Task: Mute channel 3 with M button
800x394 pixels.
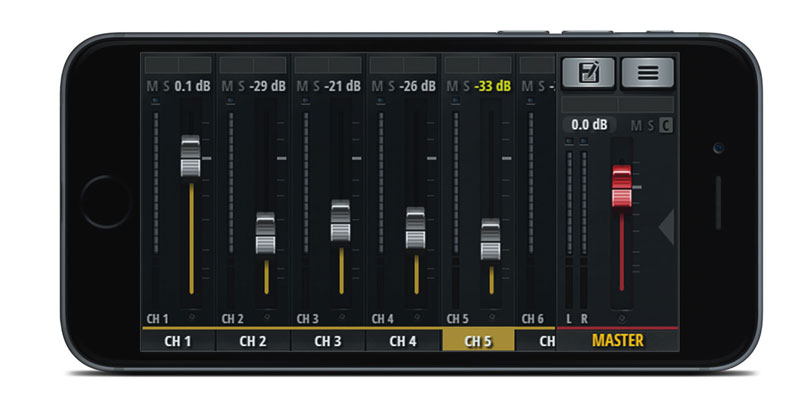Action: [302, 86]
